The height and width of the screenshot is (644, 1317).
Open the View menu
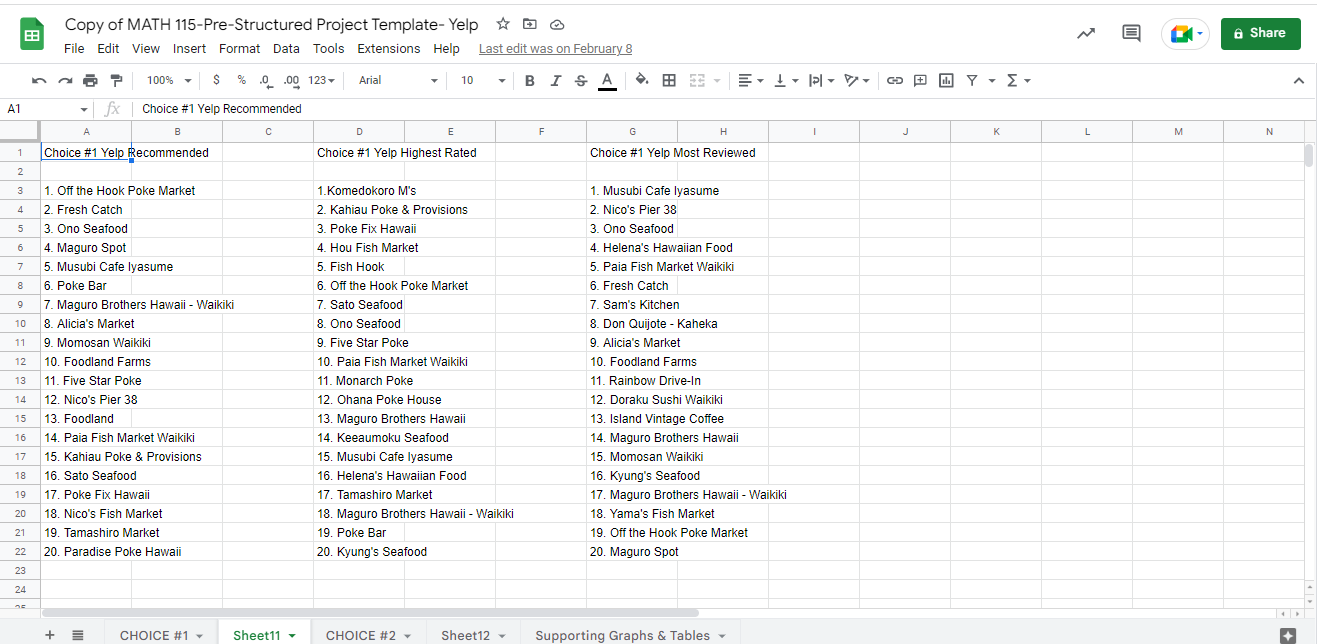click(x=146, y=48)
